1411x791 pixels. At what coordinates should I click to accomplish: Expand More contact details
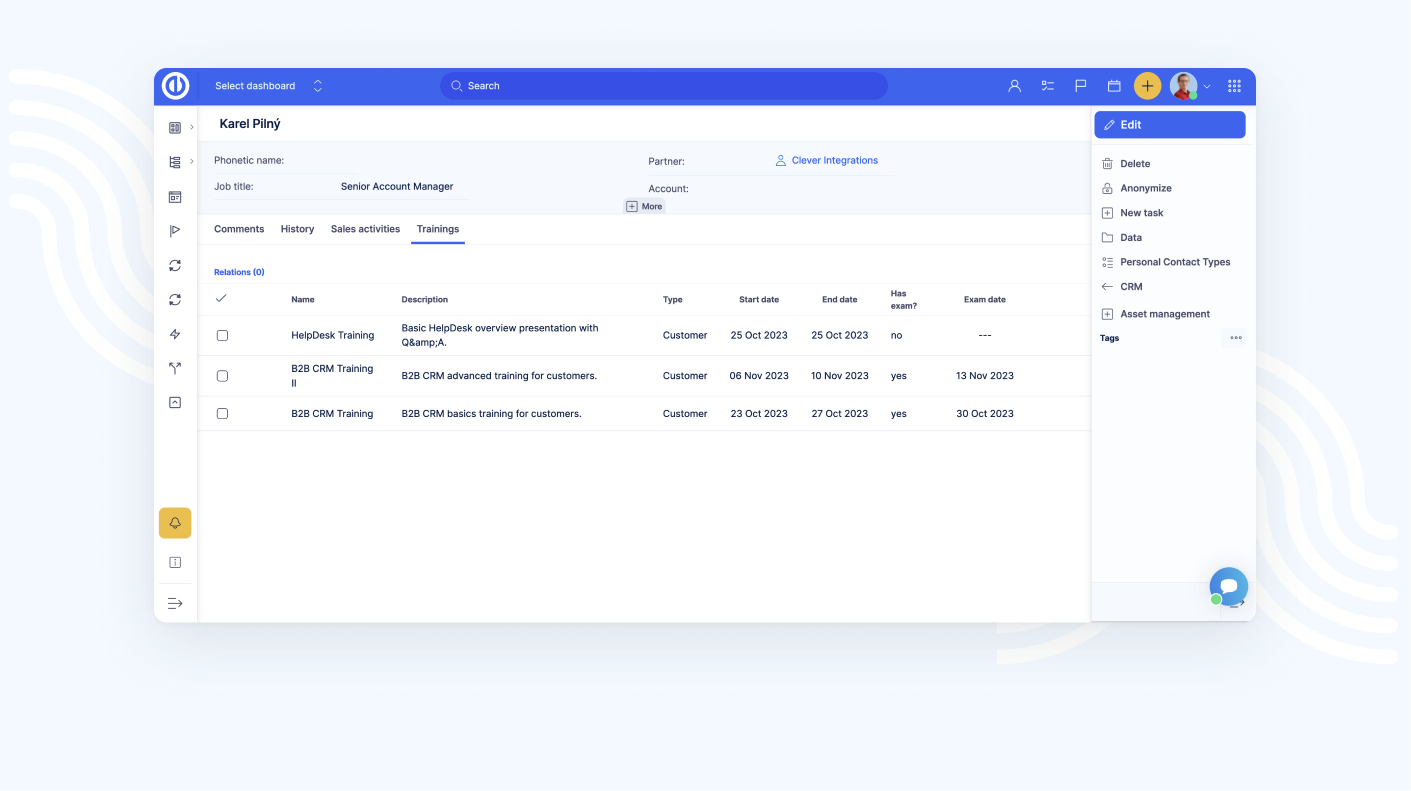pos(644,206)
